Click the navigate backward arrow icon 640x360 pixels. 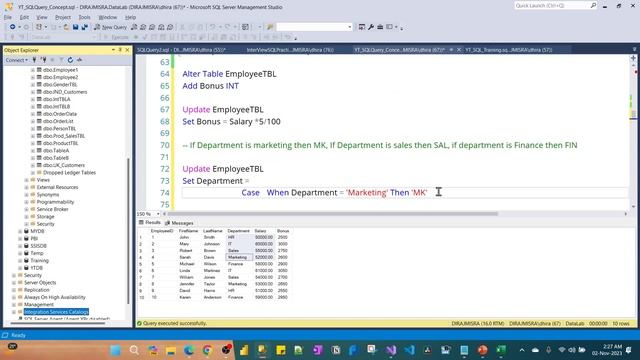pyautogui.click(x=13, y=27)
